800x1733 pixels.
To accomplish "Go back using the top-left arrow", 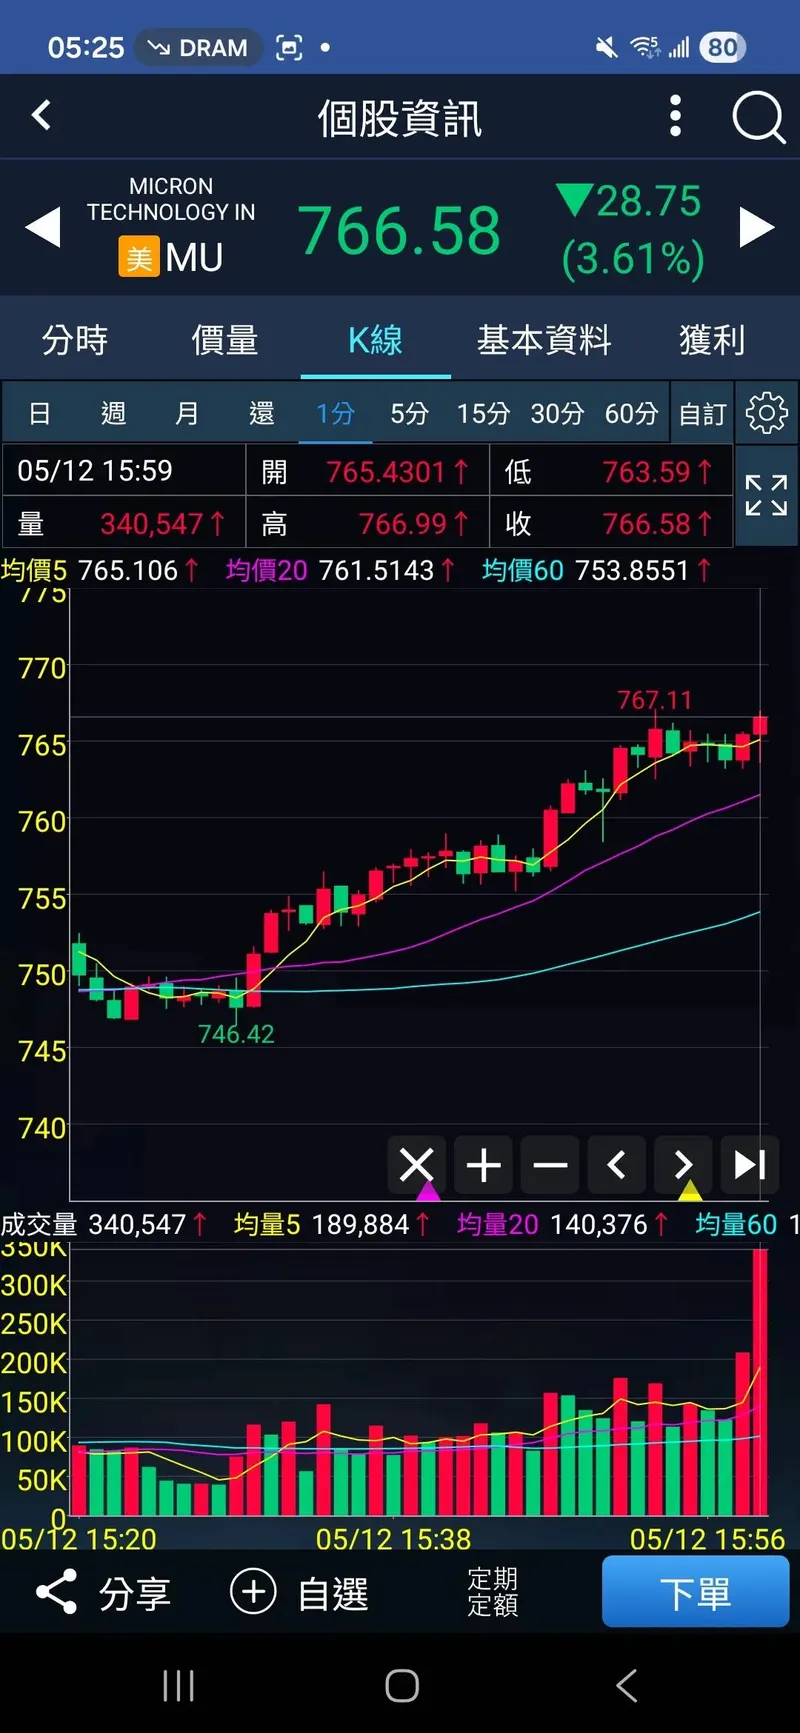I will [41, 115].
